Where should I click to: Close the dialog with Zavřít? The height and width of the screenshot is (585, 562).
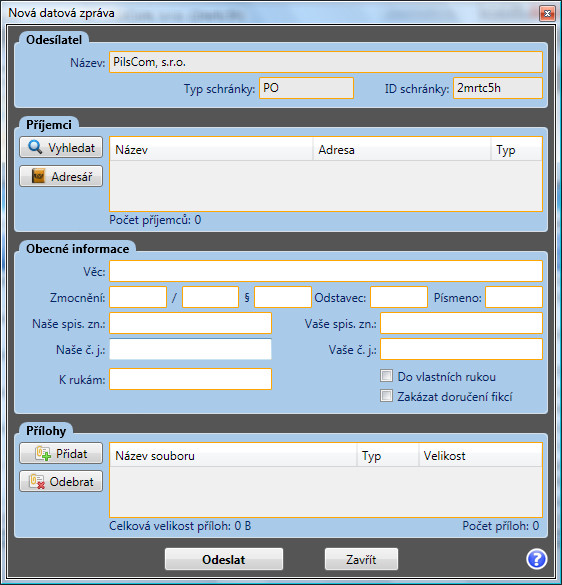pos(361,559)
